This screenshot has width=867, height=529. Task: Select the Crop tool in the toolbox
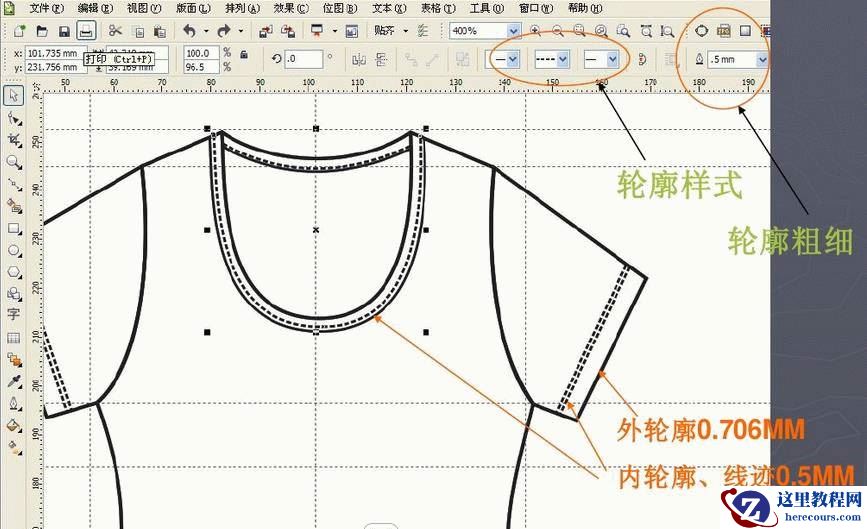coord(14,140)
